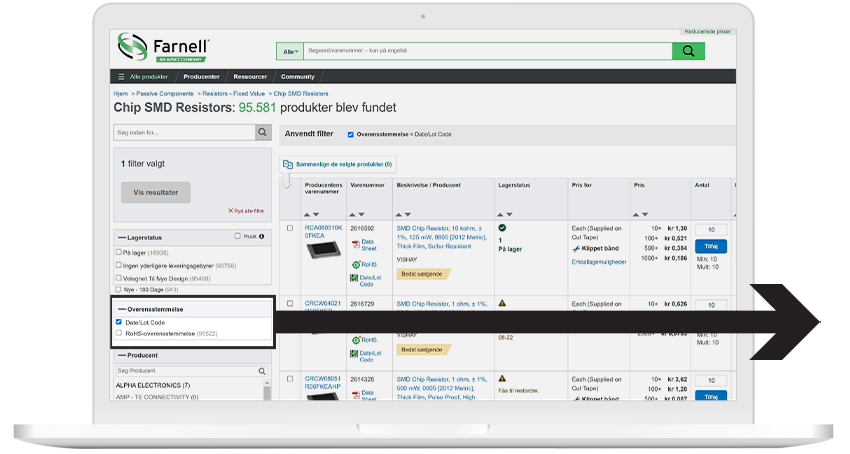
Task: Click Reducerede priser link at top
Action: [707, 31]
